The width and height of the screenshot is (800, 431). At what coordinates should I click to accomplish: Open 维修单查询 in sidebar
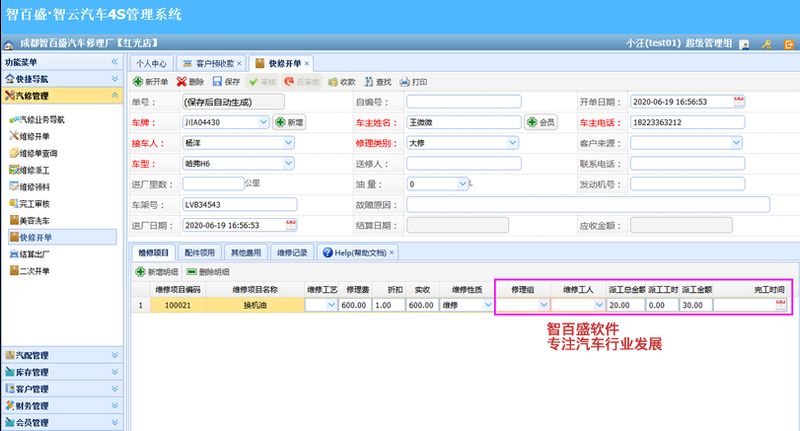click(x=34, y=153)
